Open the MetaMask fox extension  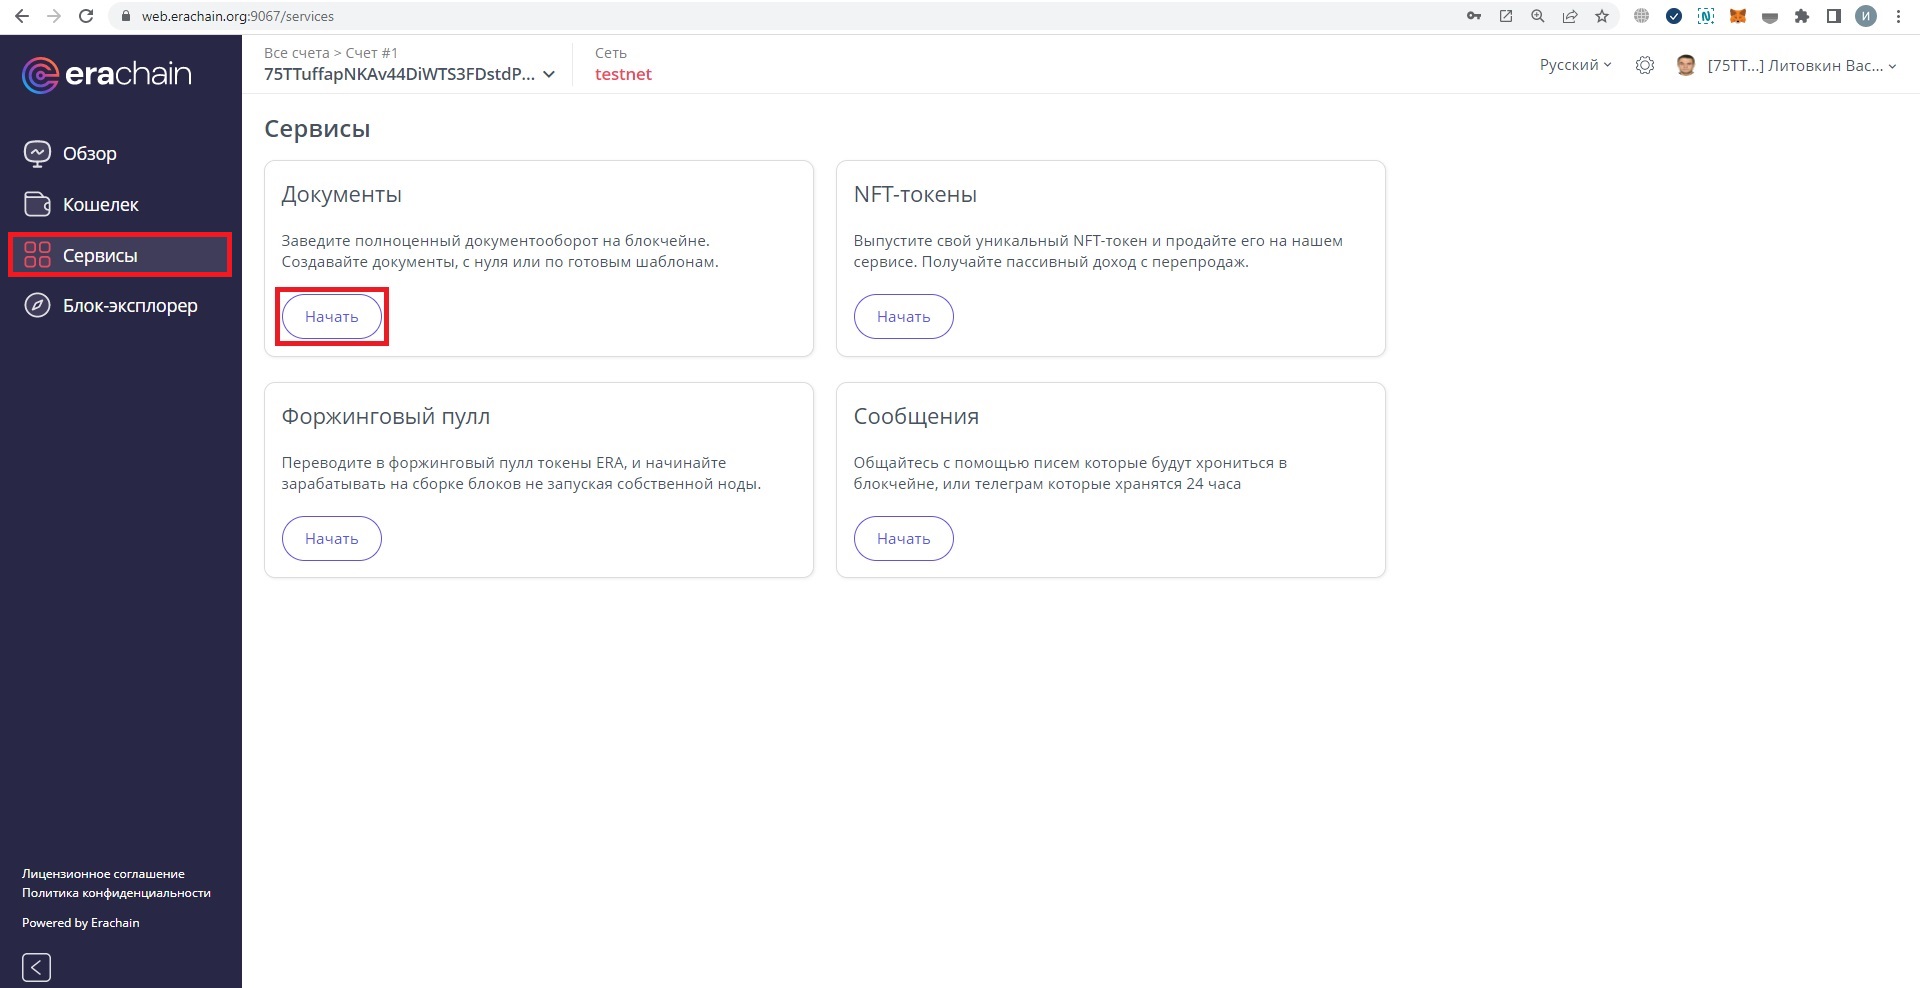point(1738,16)
